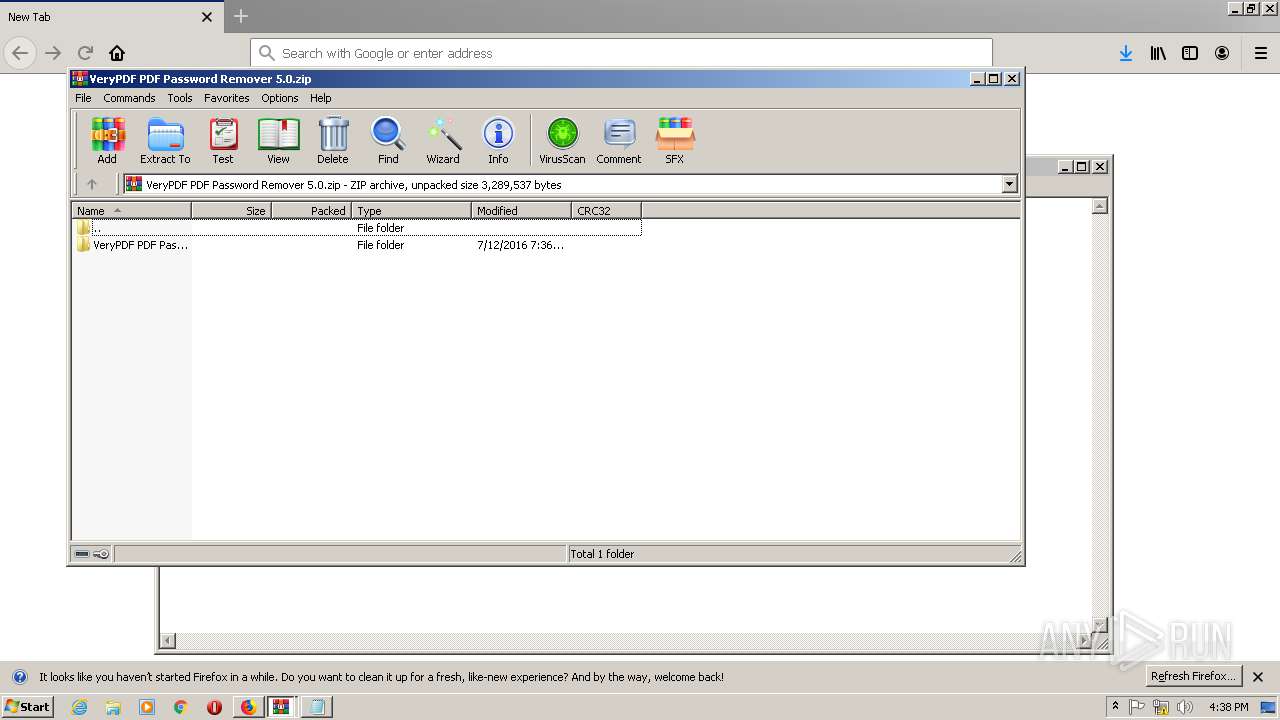
Task: Open the Firefox library icon
Action: tap(1158, 53)
